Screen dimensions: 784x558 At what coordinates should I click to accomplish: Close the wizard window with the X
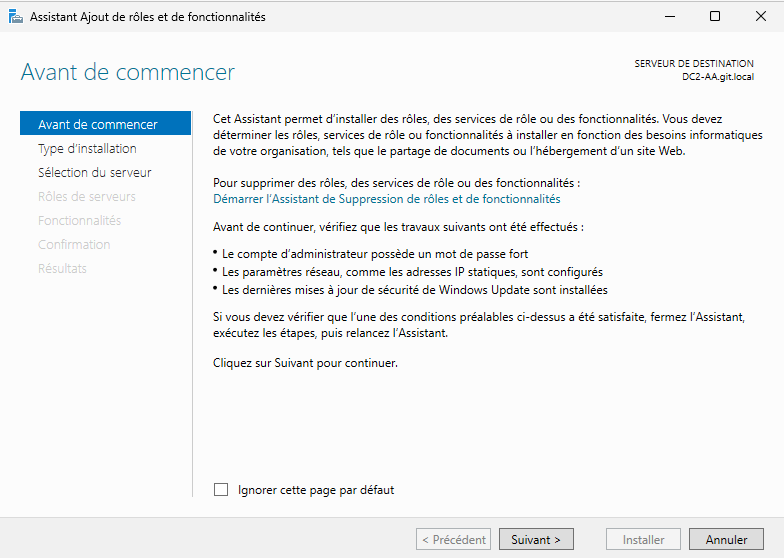[760, 16]
